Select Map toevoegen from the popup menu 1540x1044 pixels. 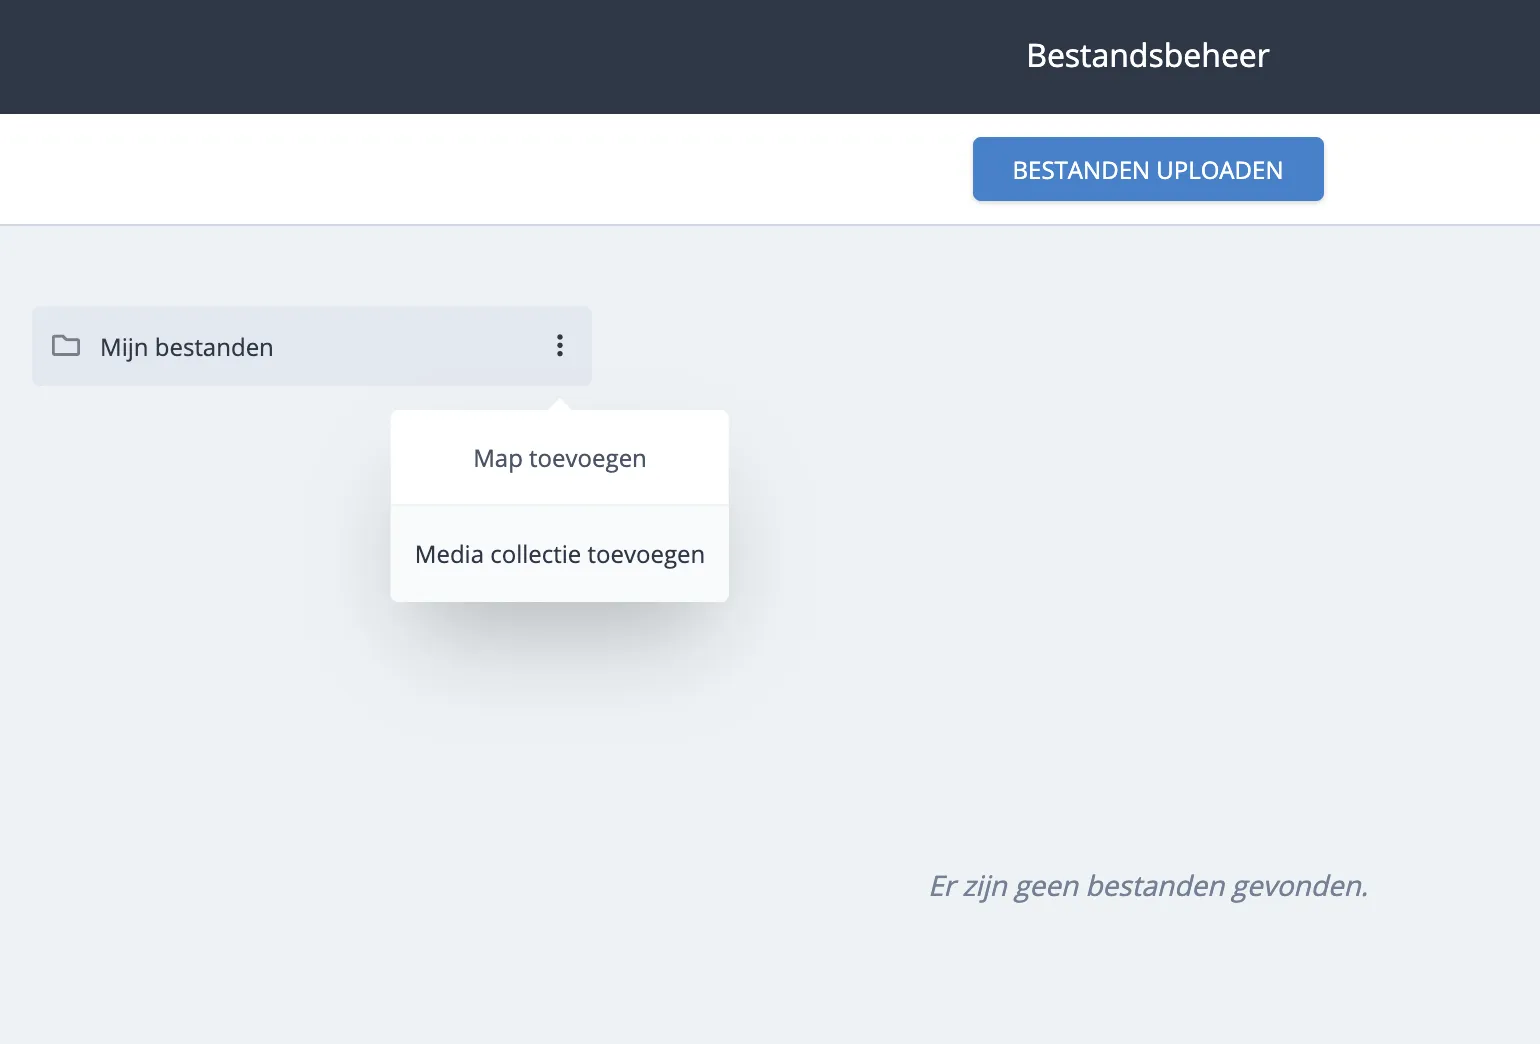559,458
